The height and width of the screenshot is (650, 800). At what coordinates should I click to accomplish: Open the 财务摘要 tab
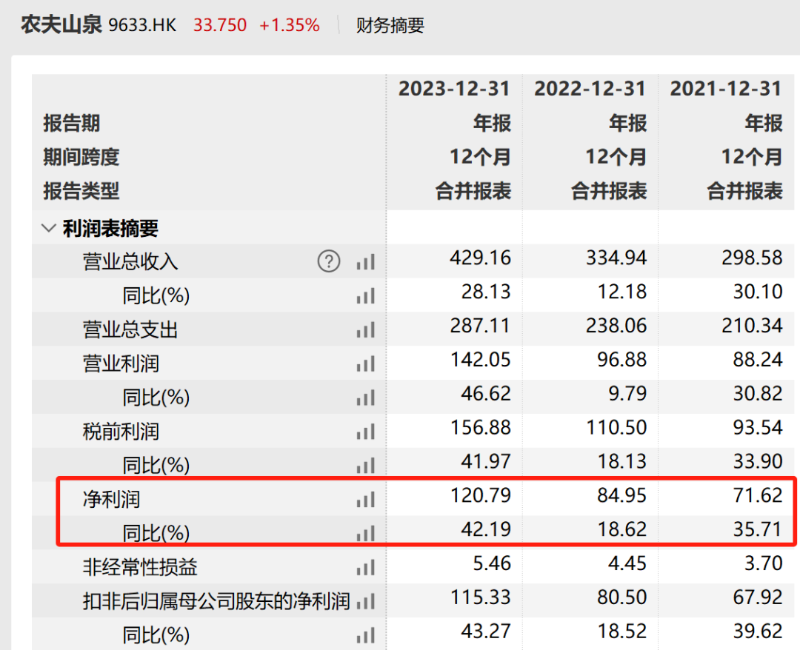tap(390, 26)
